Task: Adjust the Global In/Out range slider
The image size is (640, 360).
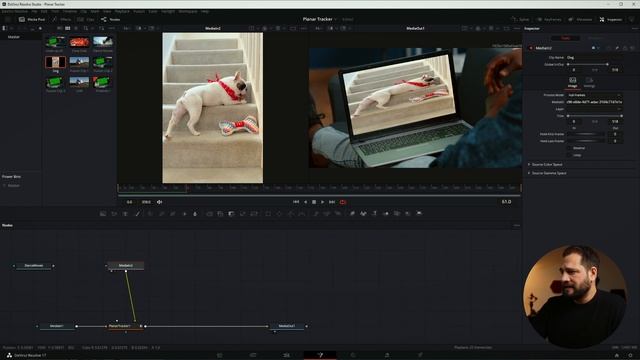Action: 588,64
